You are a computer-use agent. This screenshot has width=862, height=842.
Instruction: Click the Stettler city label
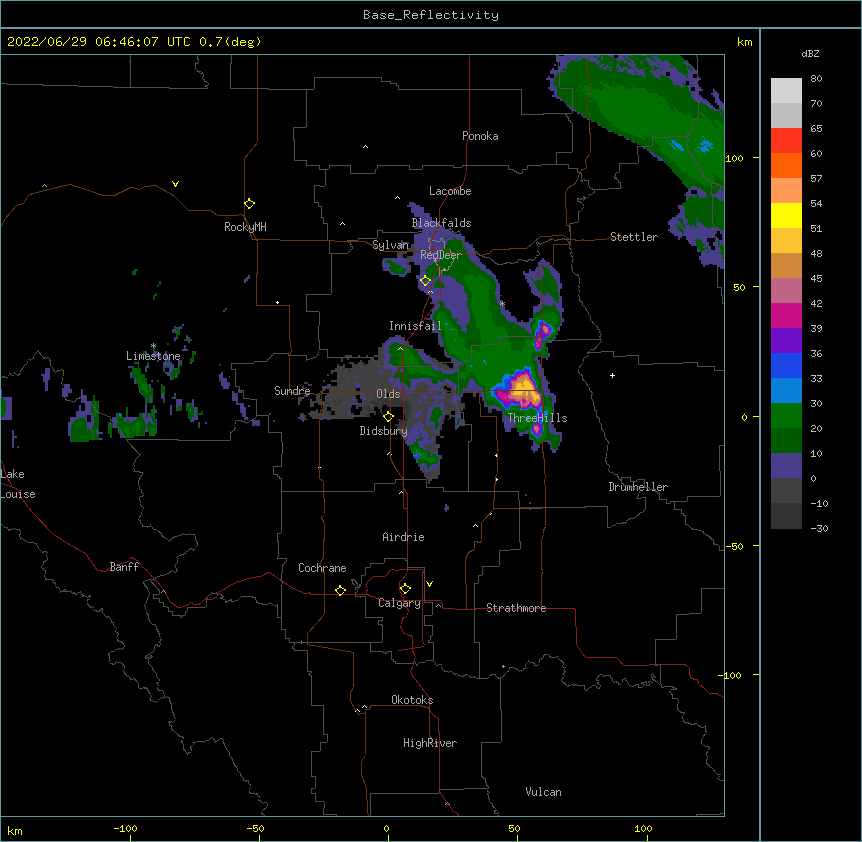pyautogui.click(x=634, y=237)
